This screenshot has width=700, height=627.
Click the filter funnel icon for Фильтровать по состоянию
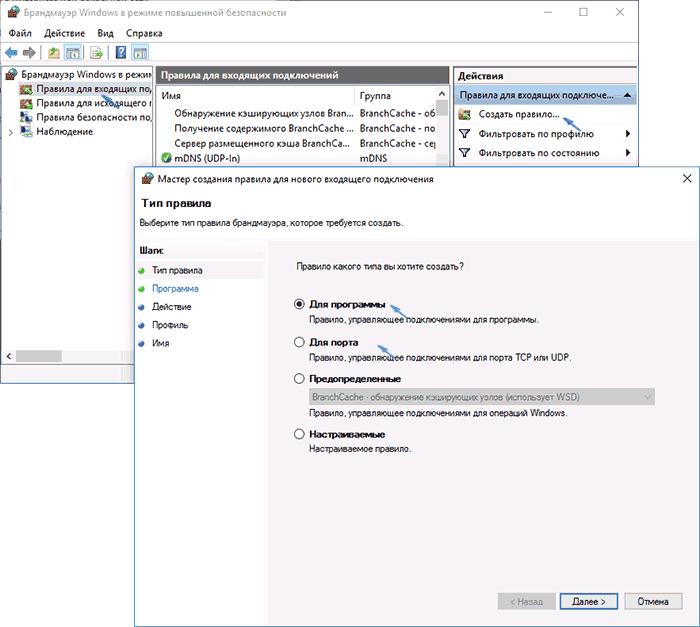tap(464, 153)
